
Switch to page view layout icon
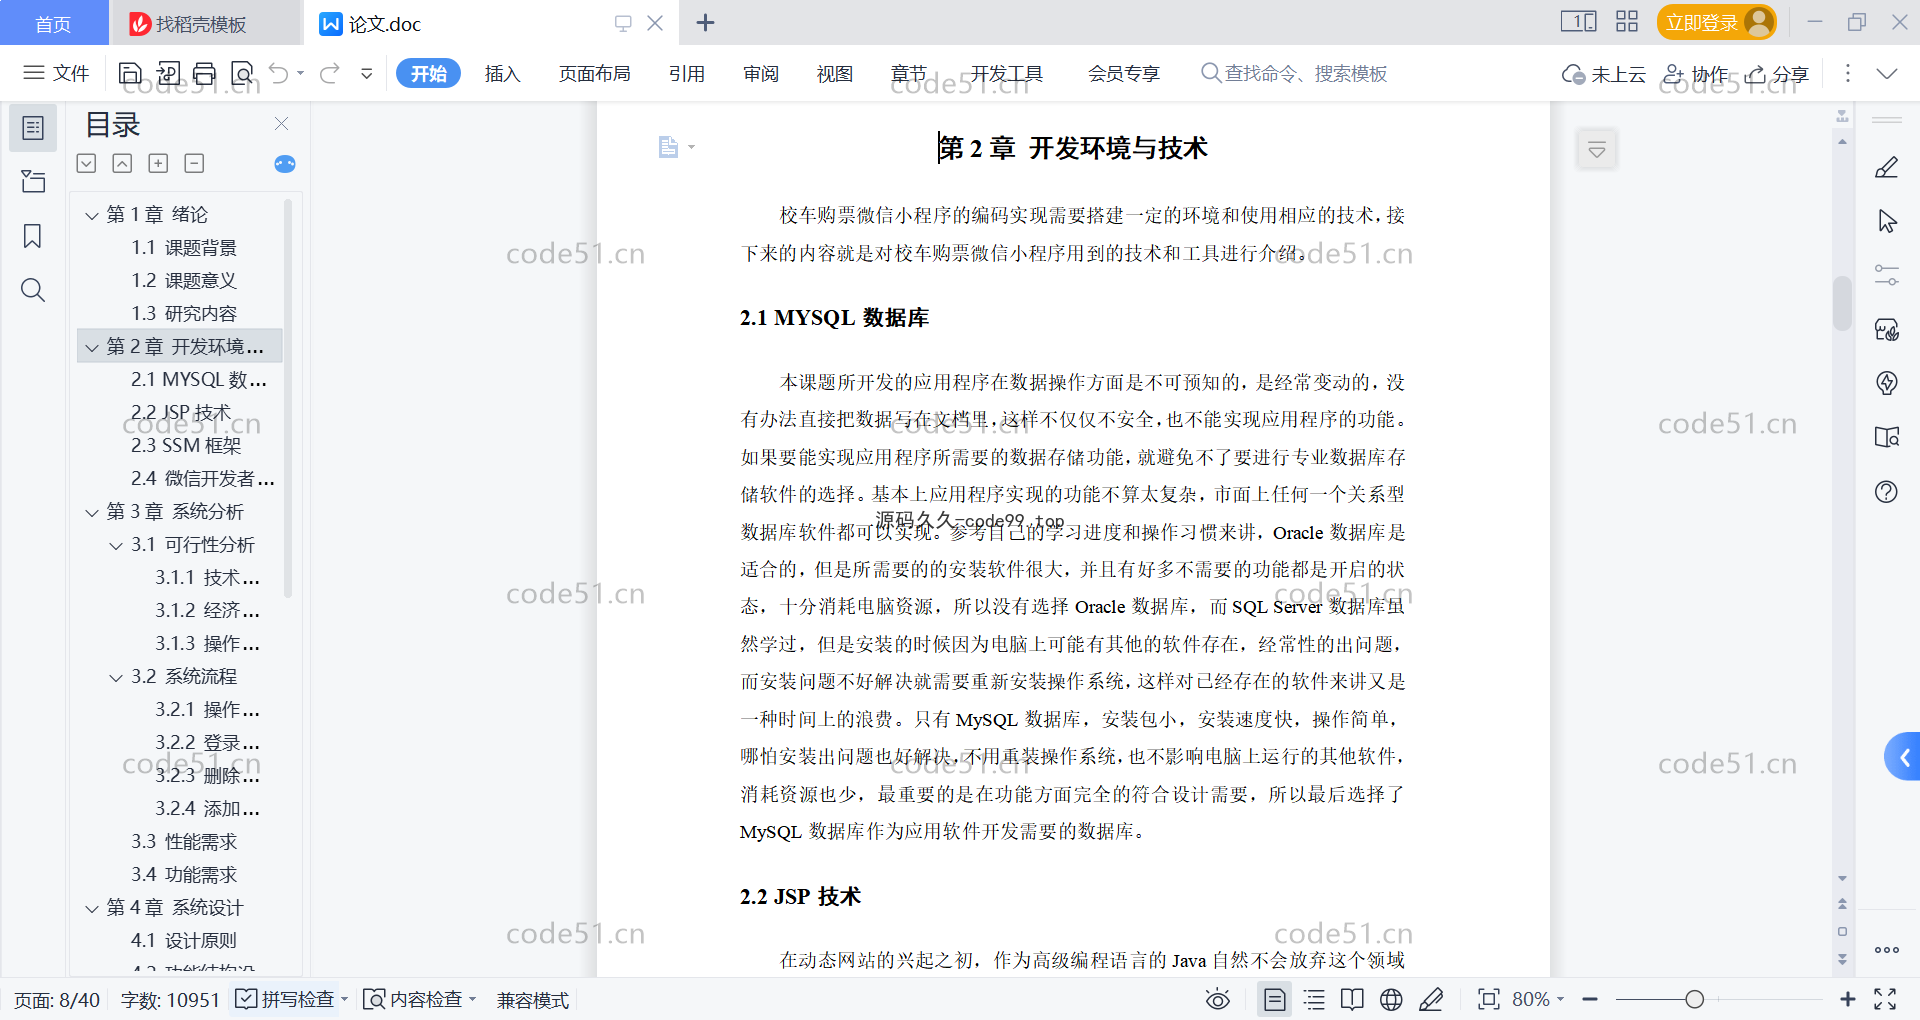pyautogui.click(x=1275, y=999)
